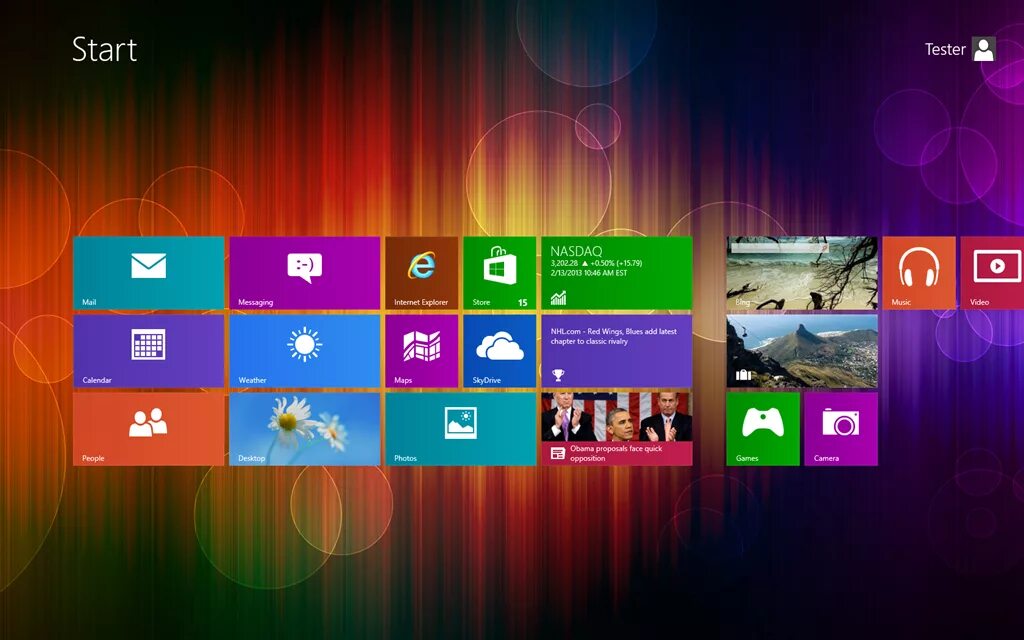The height and width of the screenshot is (640, 1024).
Task: Launch Internet Explorer tile
Action: coord(421,273)
